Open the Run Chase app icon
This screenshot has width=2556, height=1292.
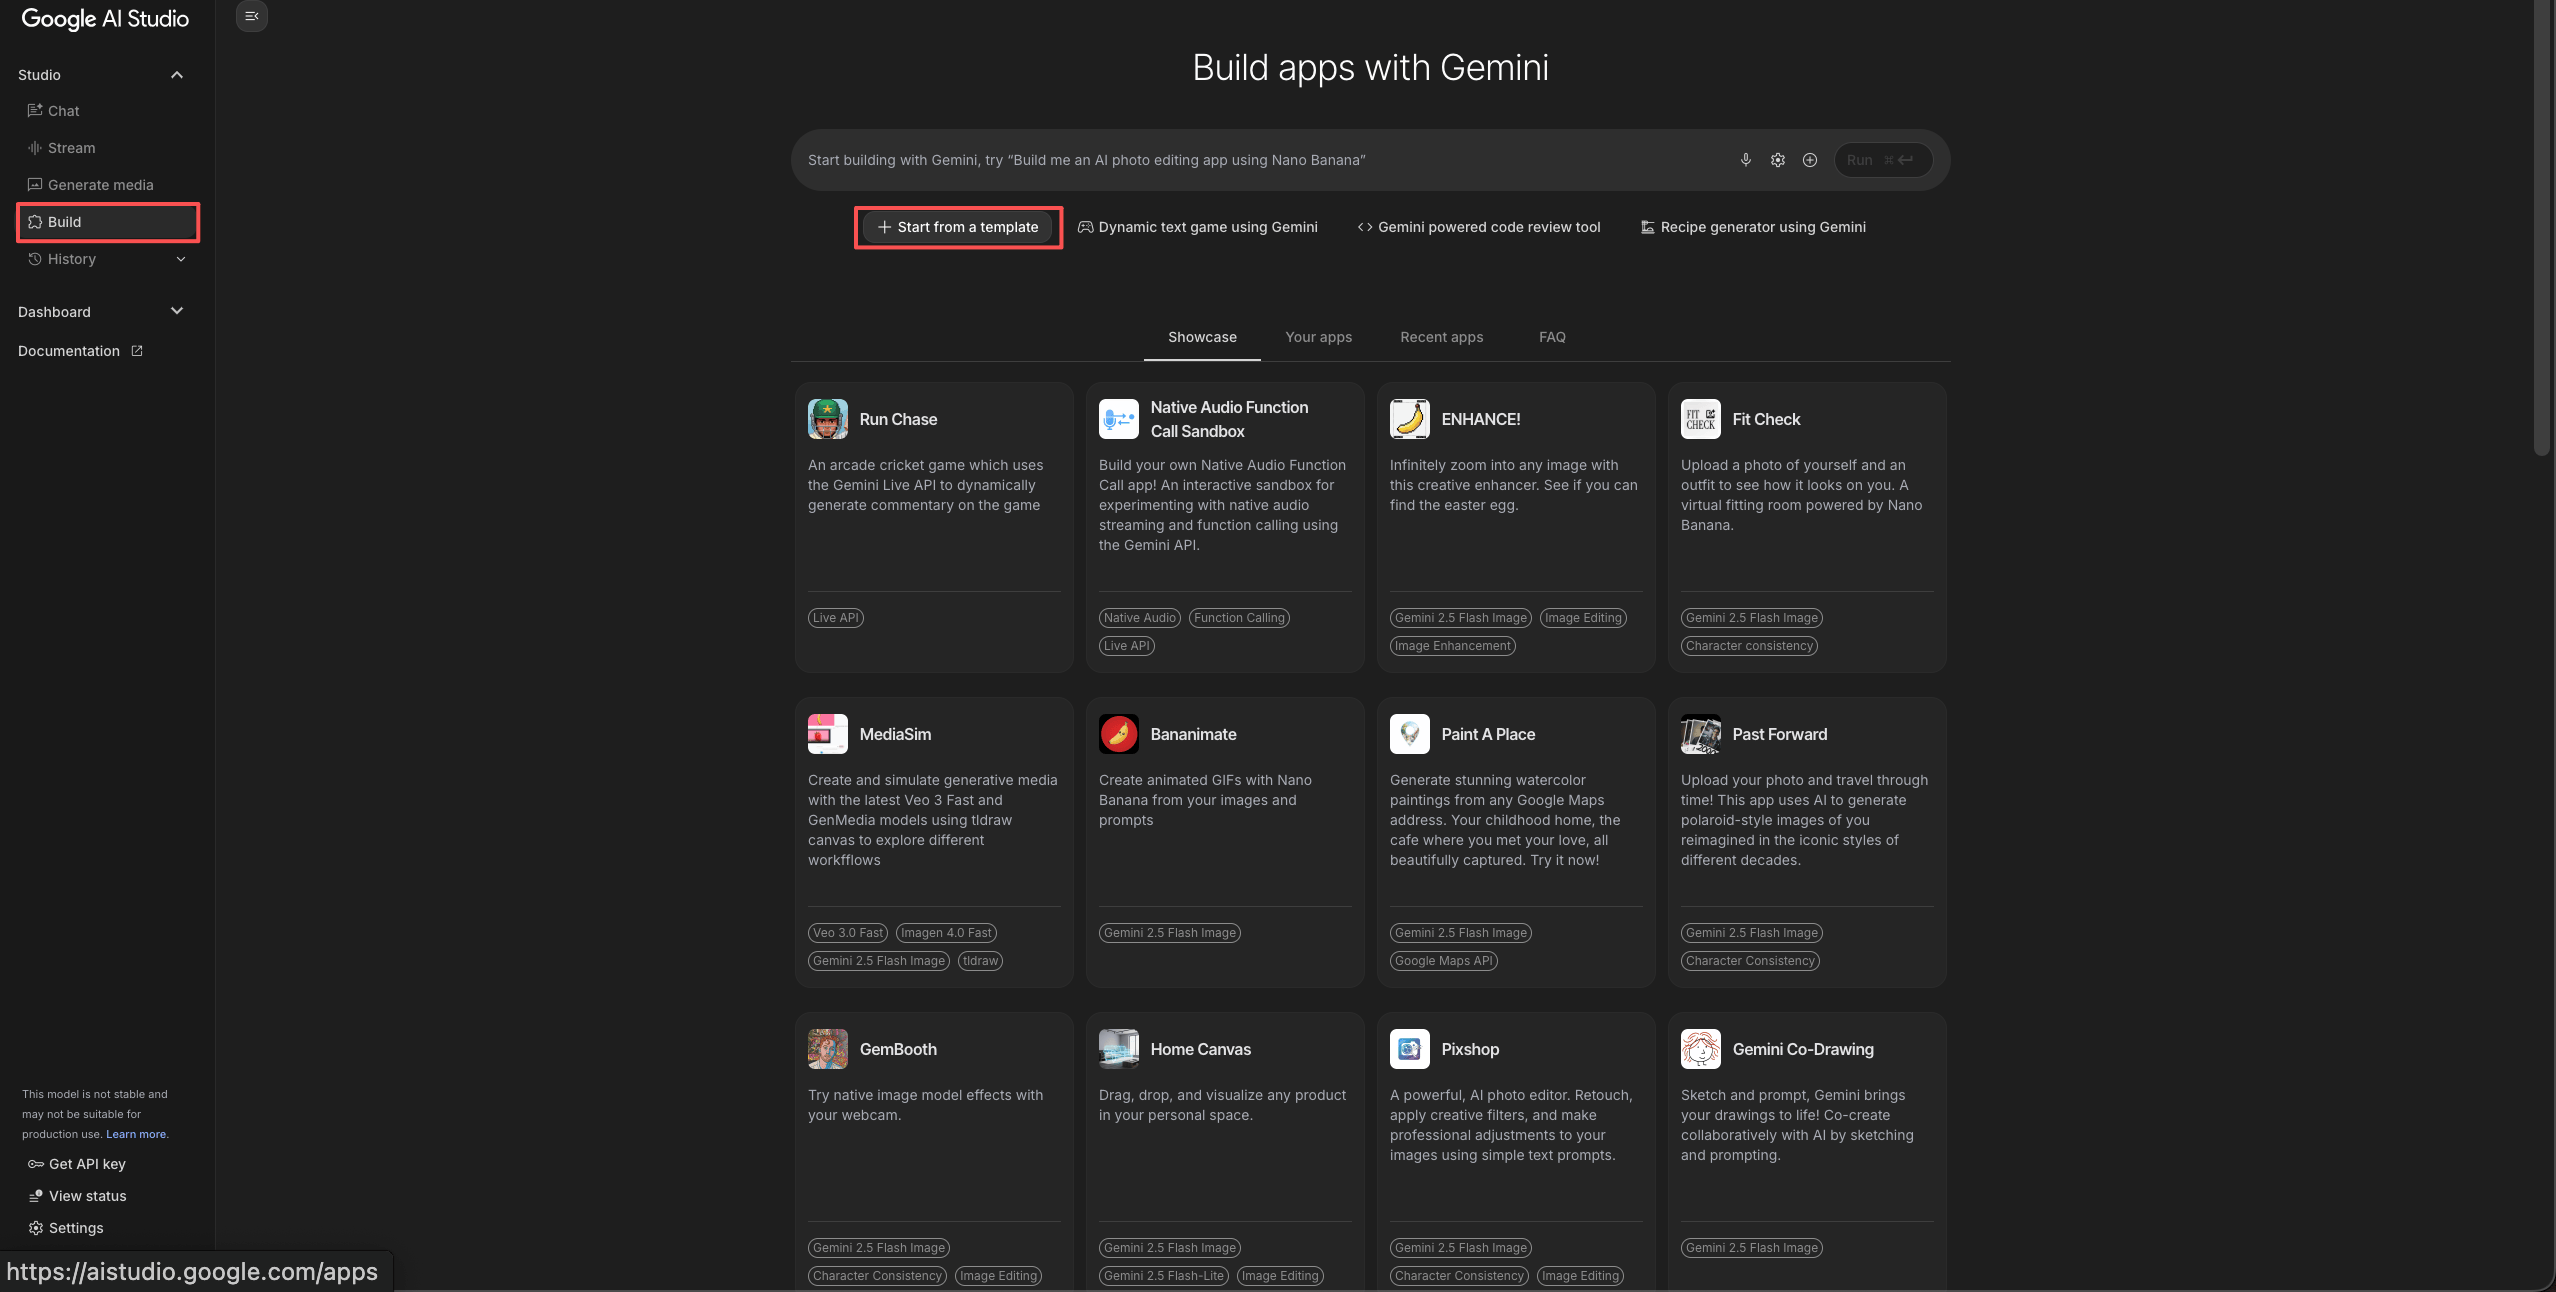(827, 419)
